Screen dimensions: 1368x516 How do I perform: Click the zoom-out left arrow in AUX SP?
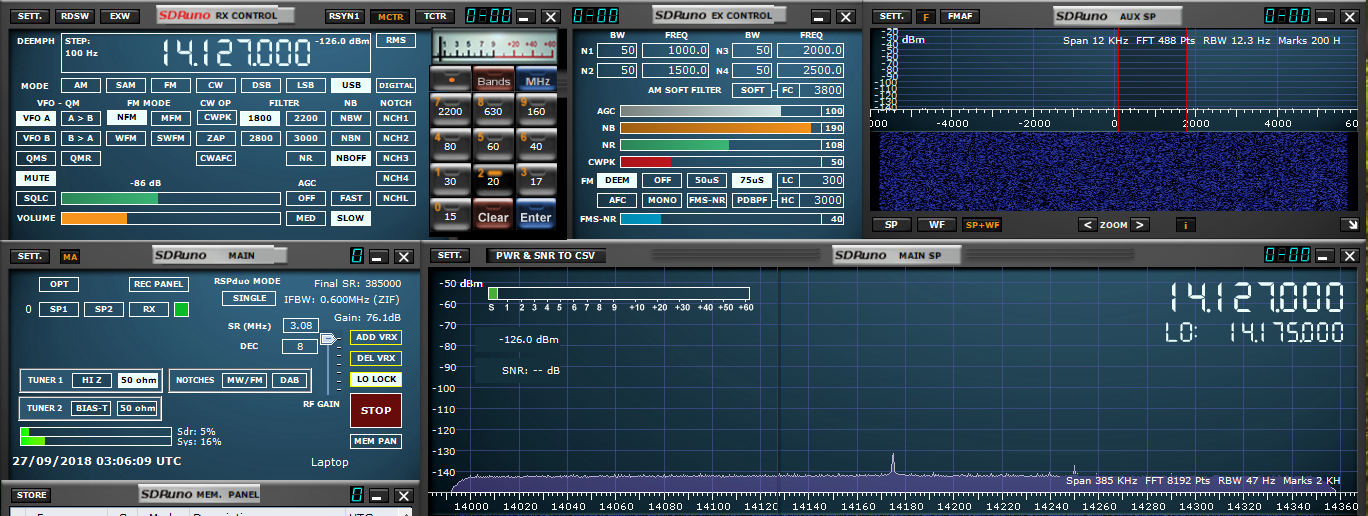[1088, 225]
